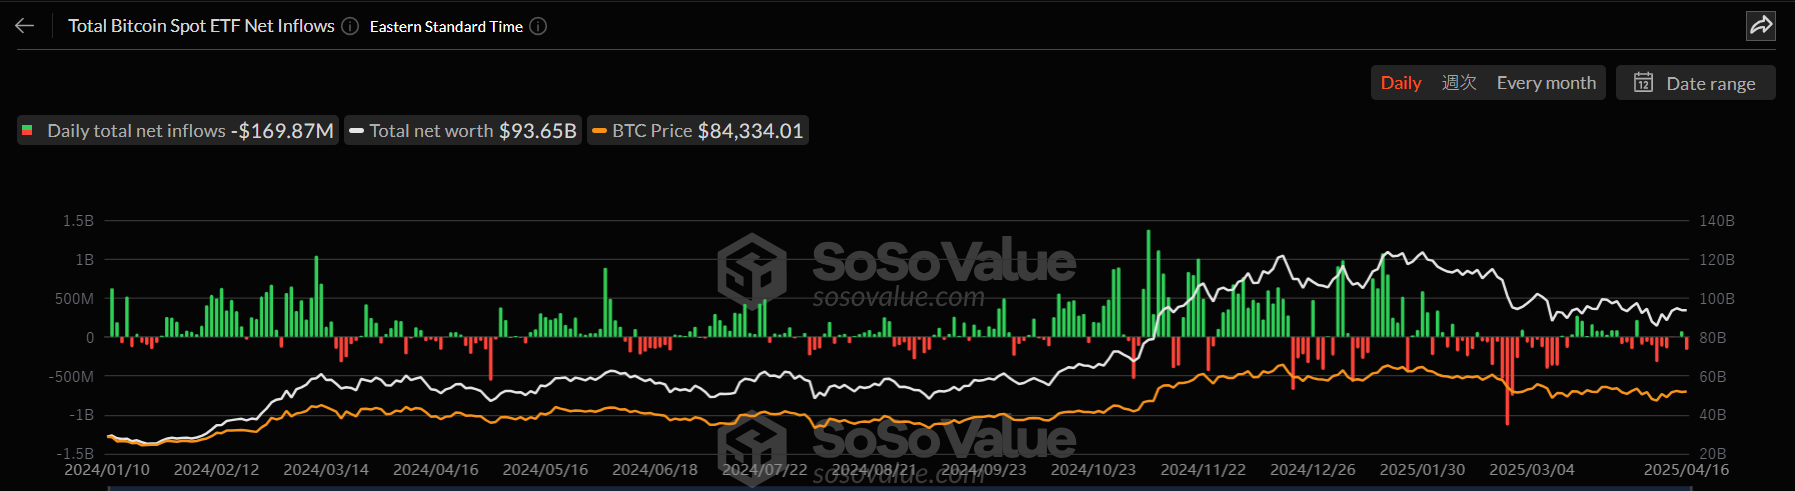Screen dimensions: 1795x491
Task: Open info icon beside Total Bitcoin Spot ETF title
Action: pyautogui.click(x=350, y=27)
